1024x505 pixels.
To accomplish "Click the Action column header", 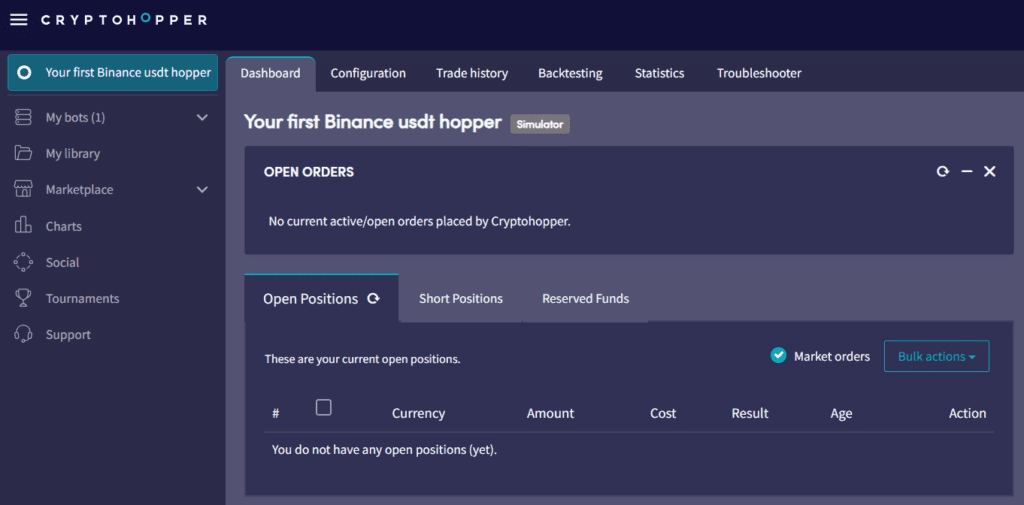I will coord(967,414).
